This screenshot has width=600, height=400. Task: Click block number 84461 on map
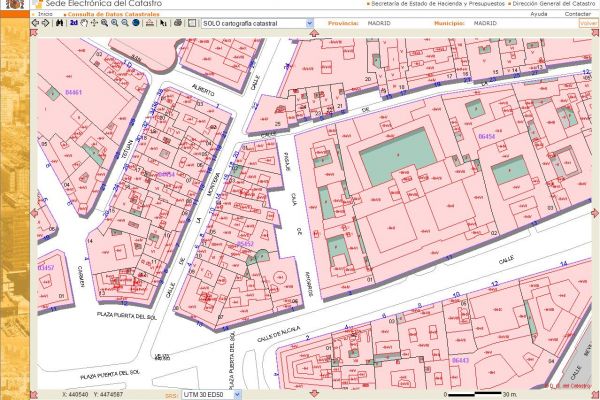point(73,92)
